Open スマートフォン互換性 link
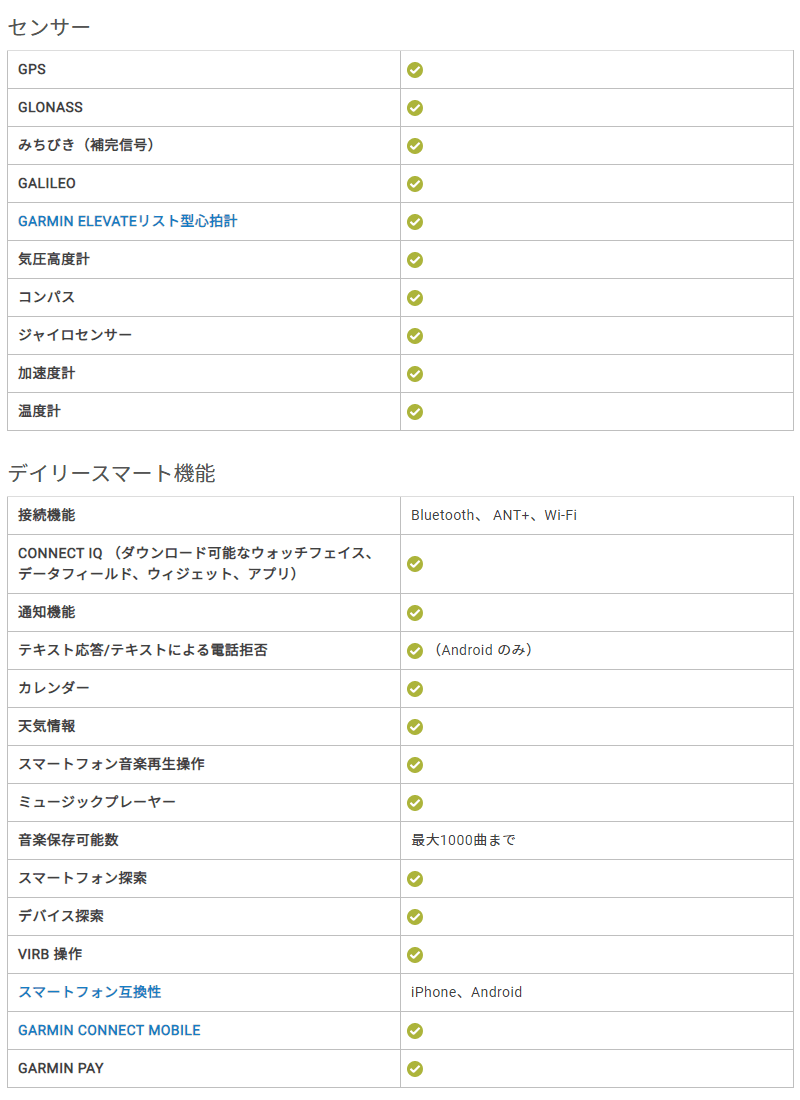The width and height of the screenshot is (800, 1100). pyautogui.click(x=90, y=992)
